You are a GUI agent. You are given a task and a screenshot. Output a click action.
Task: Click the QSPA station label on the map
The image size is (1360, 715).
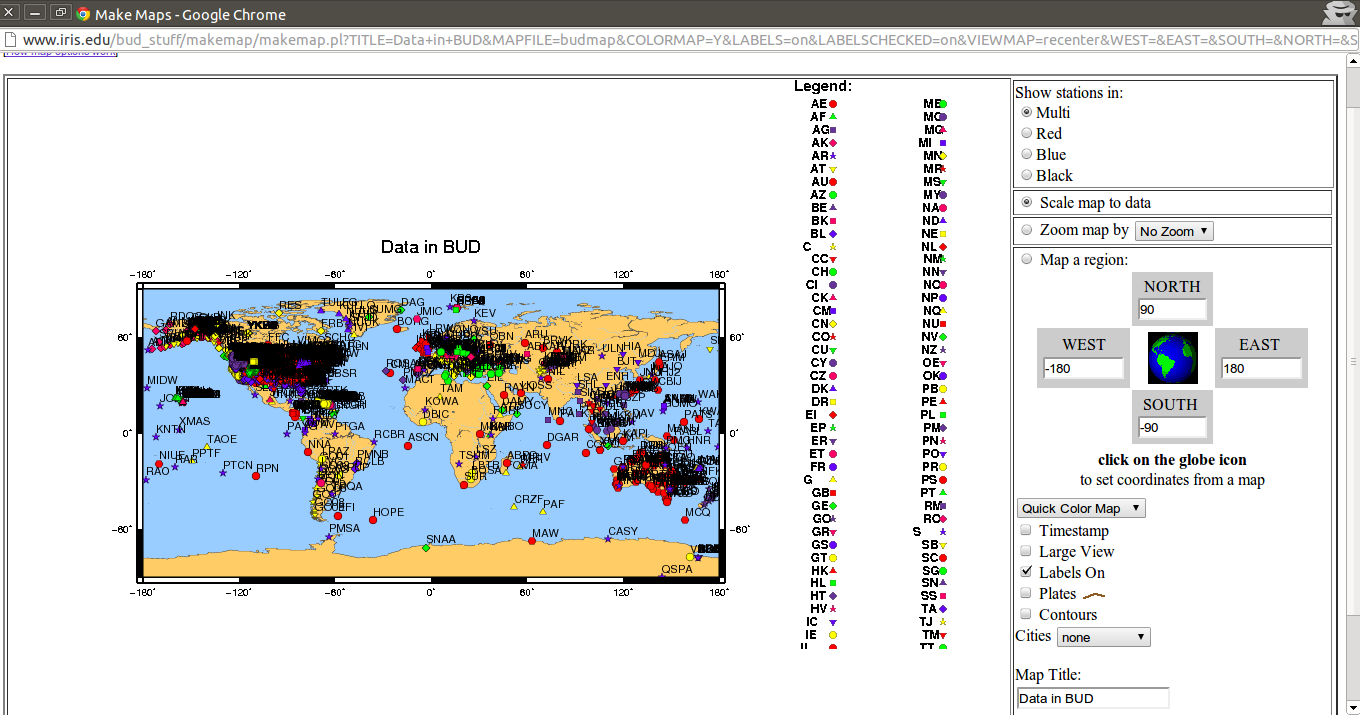pos(677,569)
